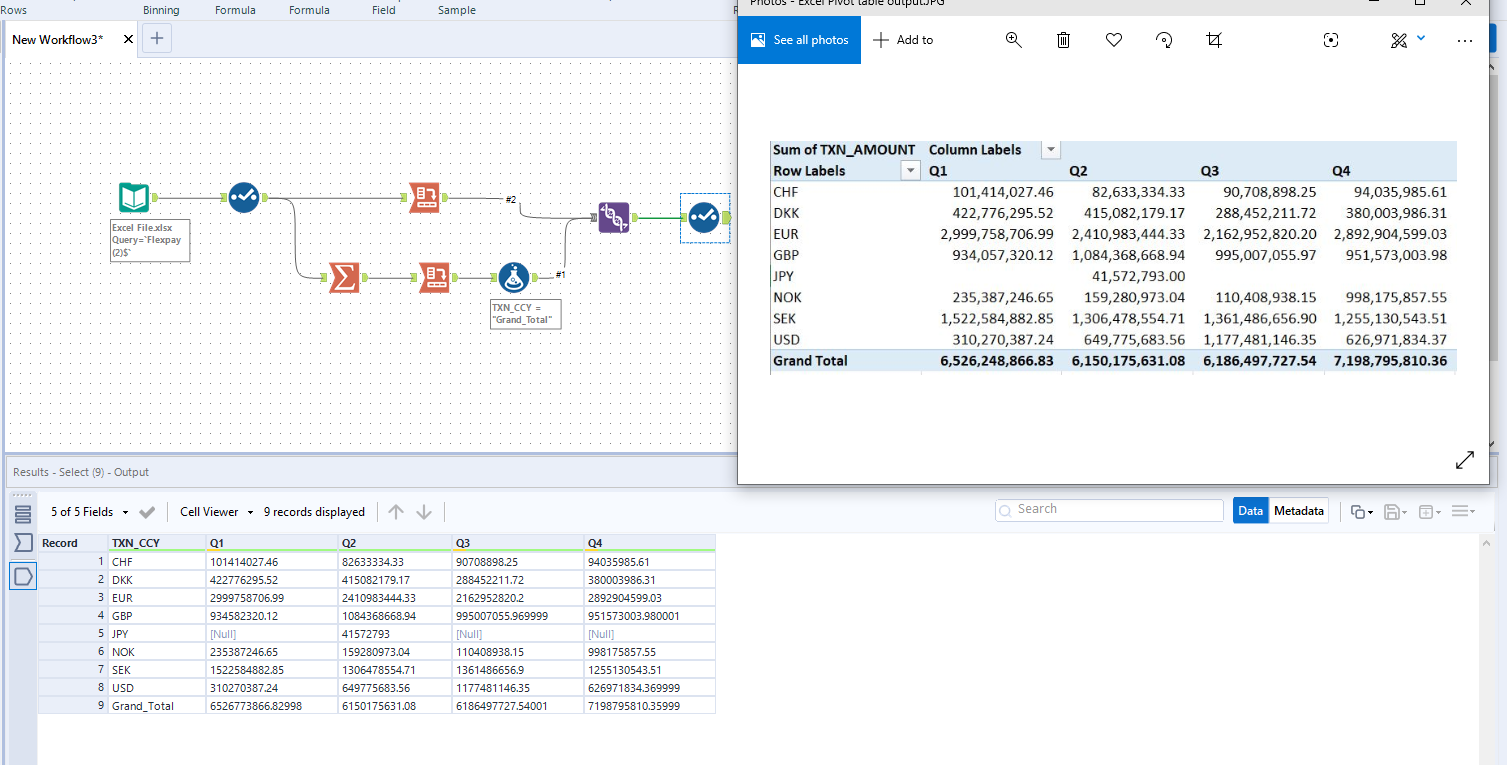Click the Rotate icon in Photos toolbar
Image resolution: width=1507 pixels, height=765 pixels.
pos(1163,40)
